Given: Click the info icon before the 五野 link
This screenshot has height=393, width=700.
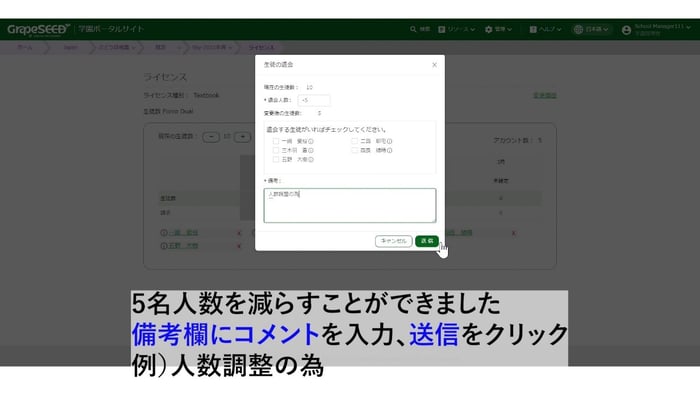Looking at the screenshot, I should [164, 246].
